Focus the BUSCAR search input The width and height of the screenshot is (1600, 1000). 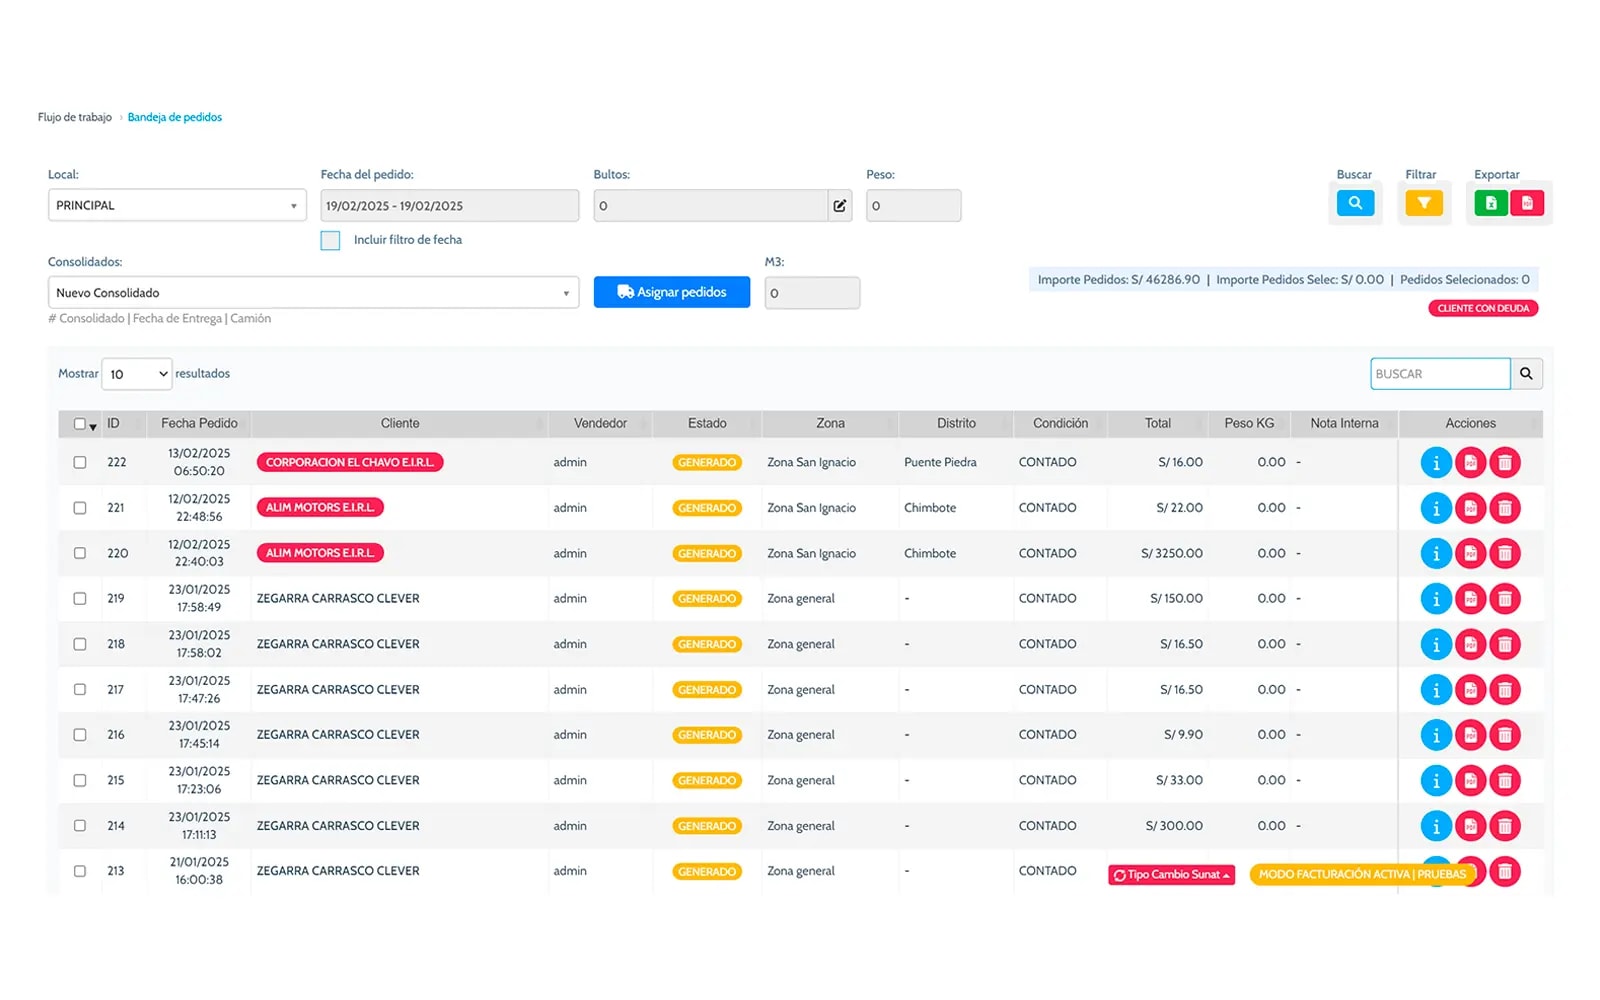[1440, 374]
